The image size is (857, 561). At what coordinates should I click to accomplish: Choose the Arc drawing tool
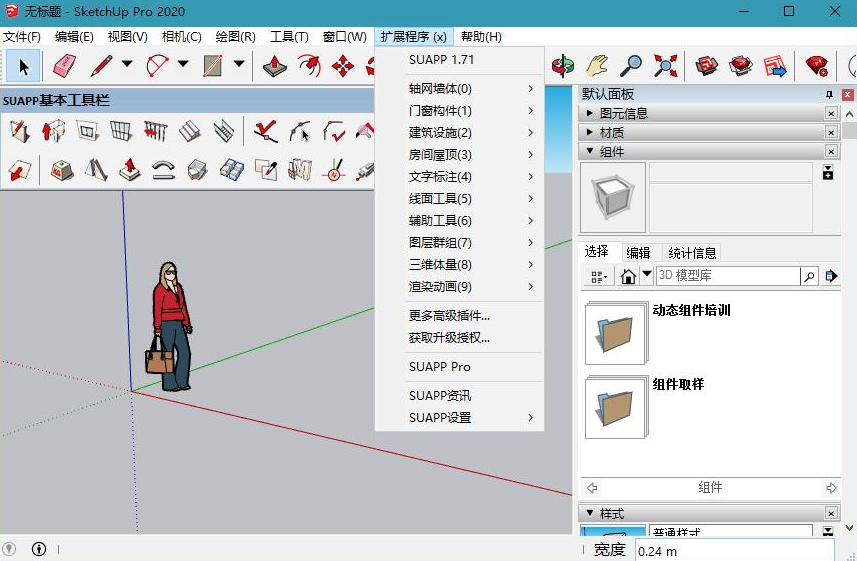[x=157, y=66]
